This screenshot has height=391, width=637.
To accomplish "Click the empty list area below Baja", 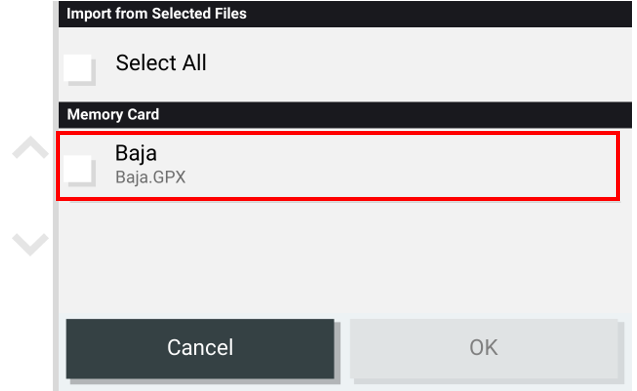I will click(345, 258).
